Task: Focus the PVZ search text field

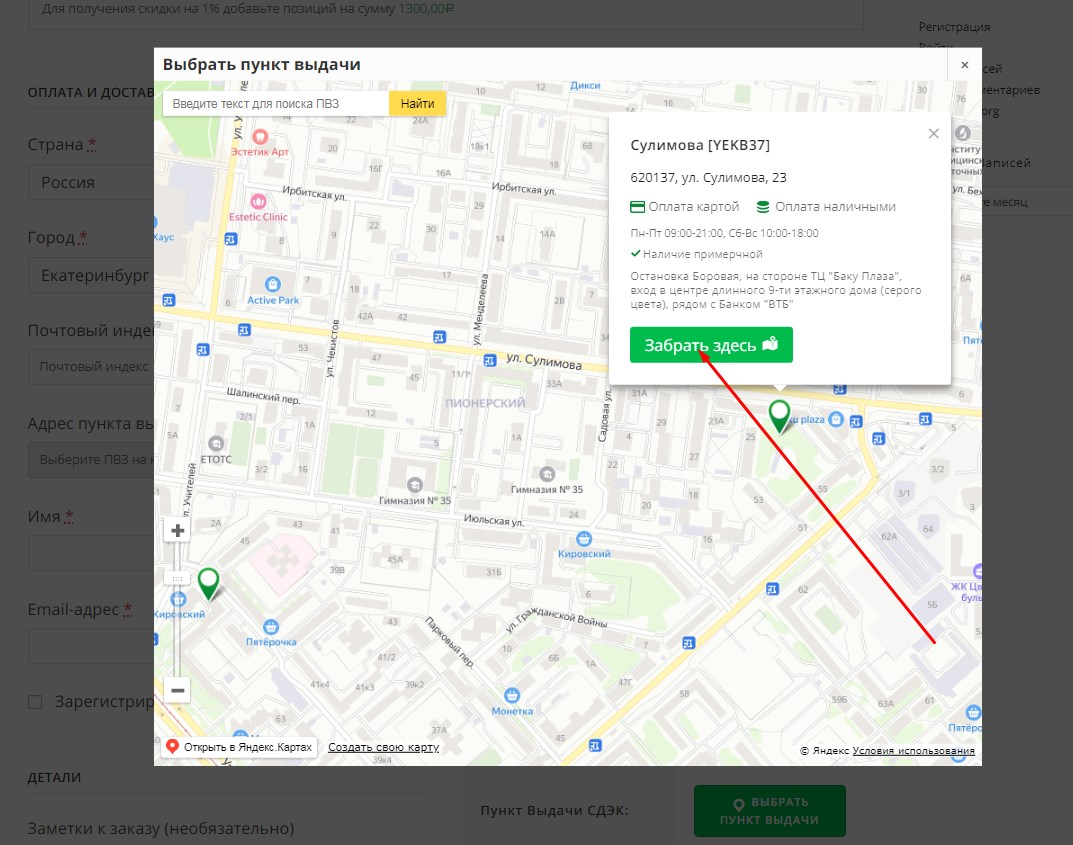Action: 276,103
